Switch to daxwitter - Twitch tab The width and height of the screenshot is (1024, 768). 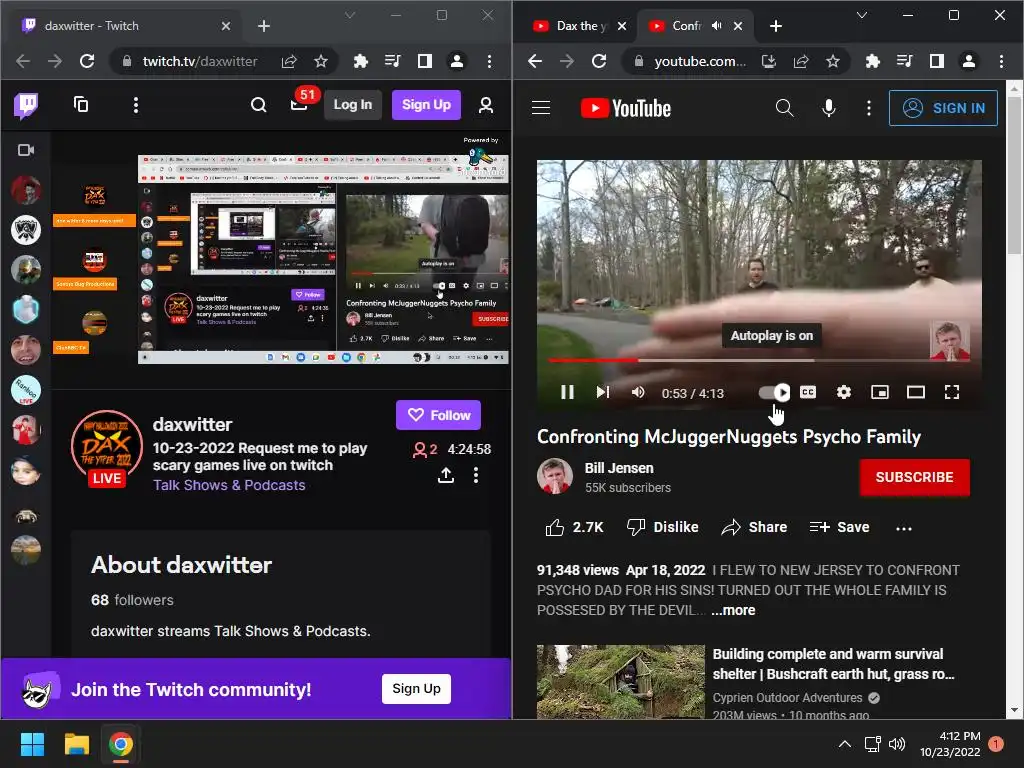[x=124, y=26]
